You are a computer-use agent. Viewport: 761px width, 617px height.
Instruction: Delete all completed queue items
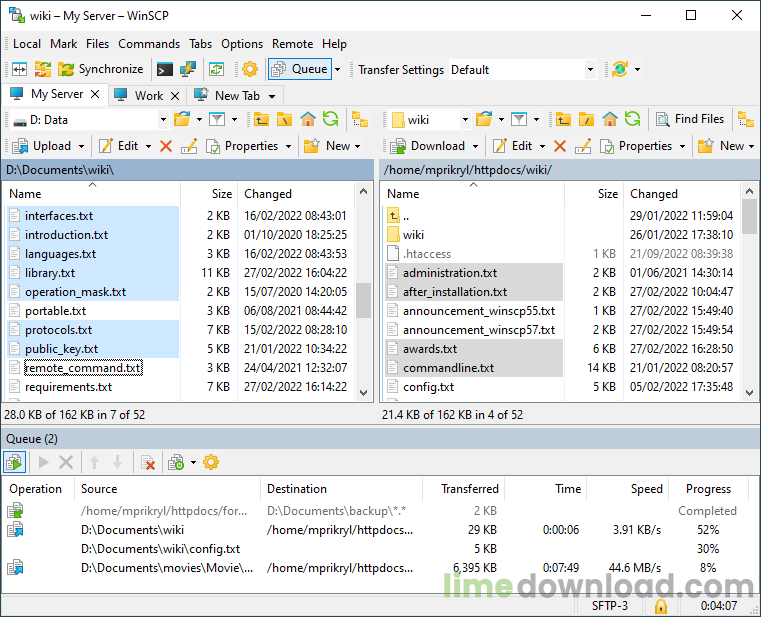click(148, 462)
